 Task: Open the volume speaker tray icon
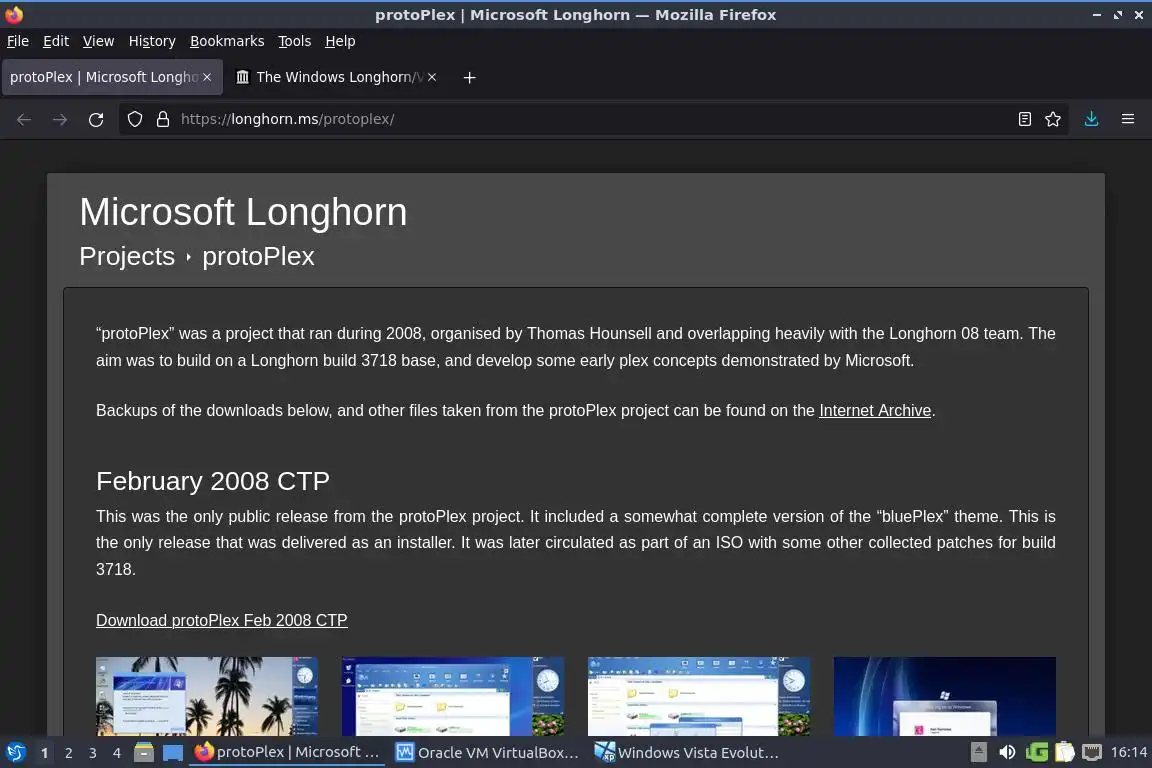[x=1007, y=753]
